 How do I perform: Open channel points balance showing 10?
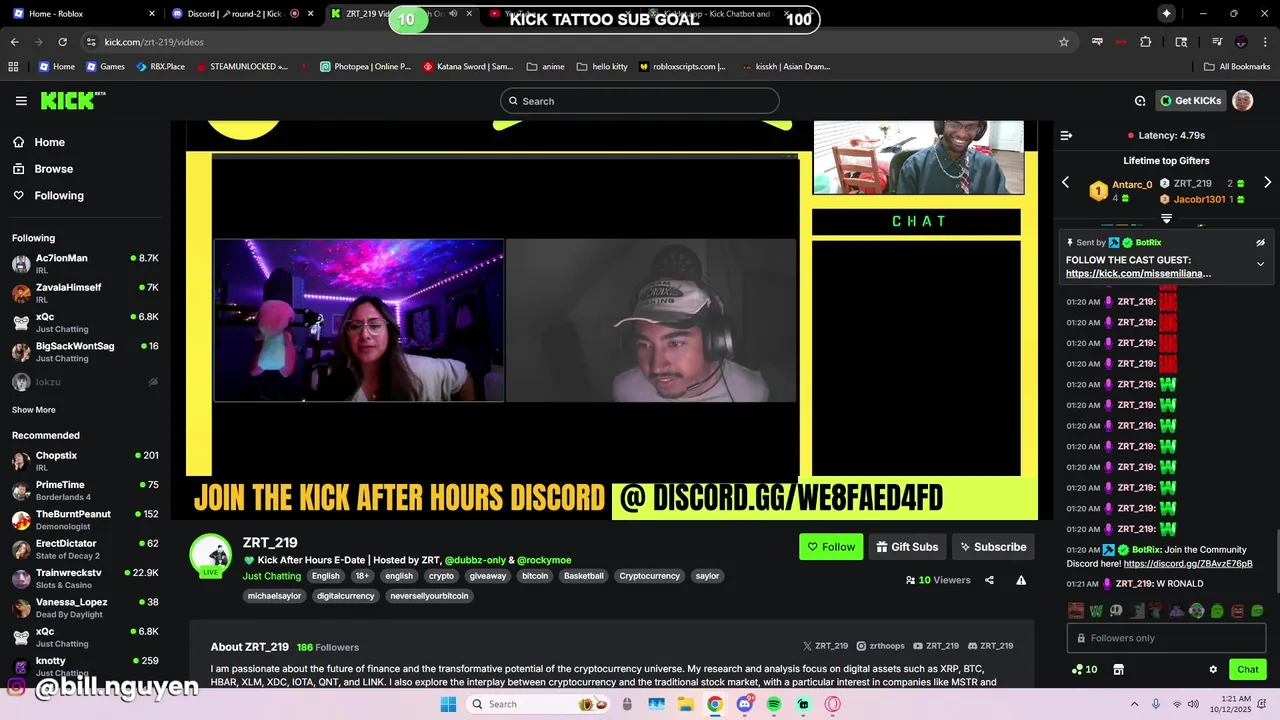[x=1084, y=670]
